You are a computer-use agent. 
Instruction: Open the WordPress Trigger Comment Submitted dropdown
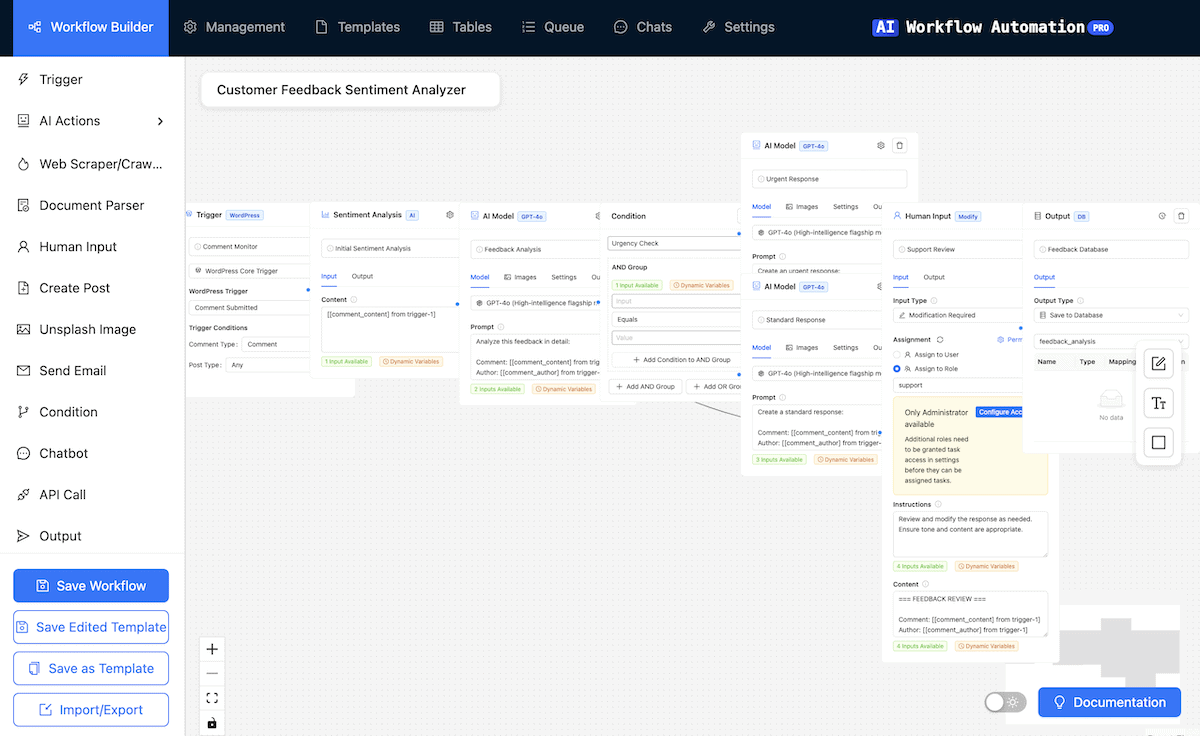(249, 308)
